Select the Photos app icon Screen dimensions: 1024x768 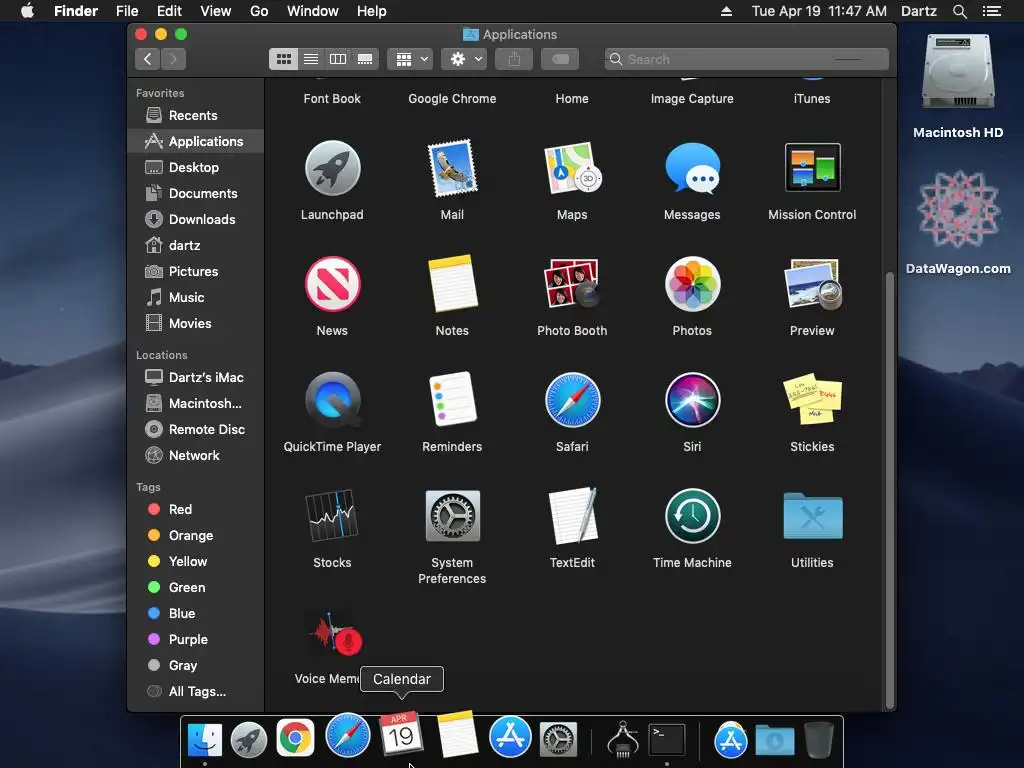692,284
